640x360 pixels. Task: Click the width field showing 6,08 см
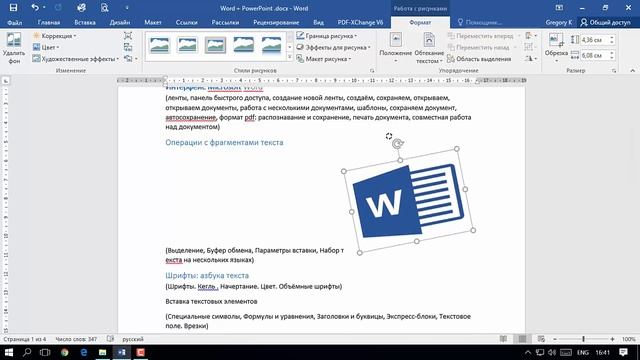click(594, 55)
